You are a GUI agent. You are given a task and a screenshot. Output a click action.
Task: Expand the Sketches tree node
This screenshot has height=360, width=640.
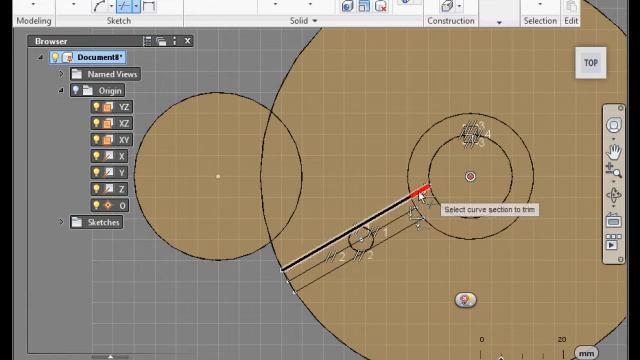pyautogui.click(x=61, y=222)
